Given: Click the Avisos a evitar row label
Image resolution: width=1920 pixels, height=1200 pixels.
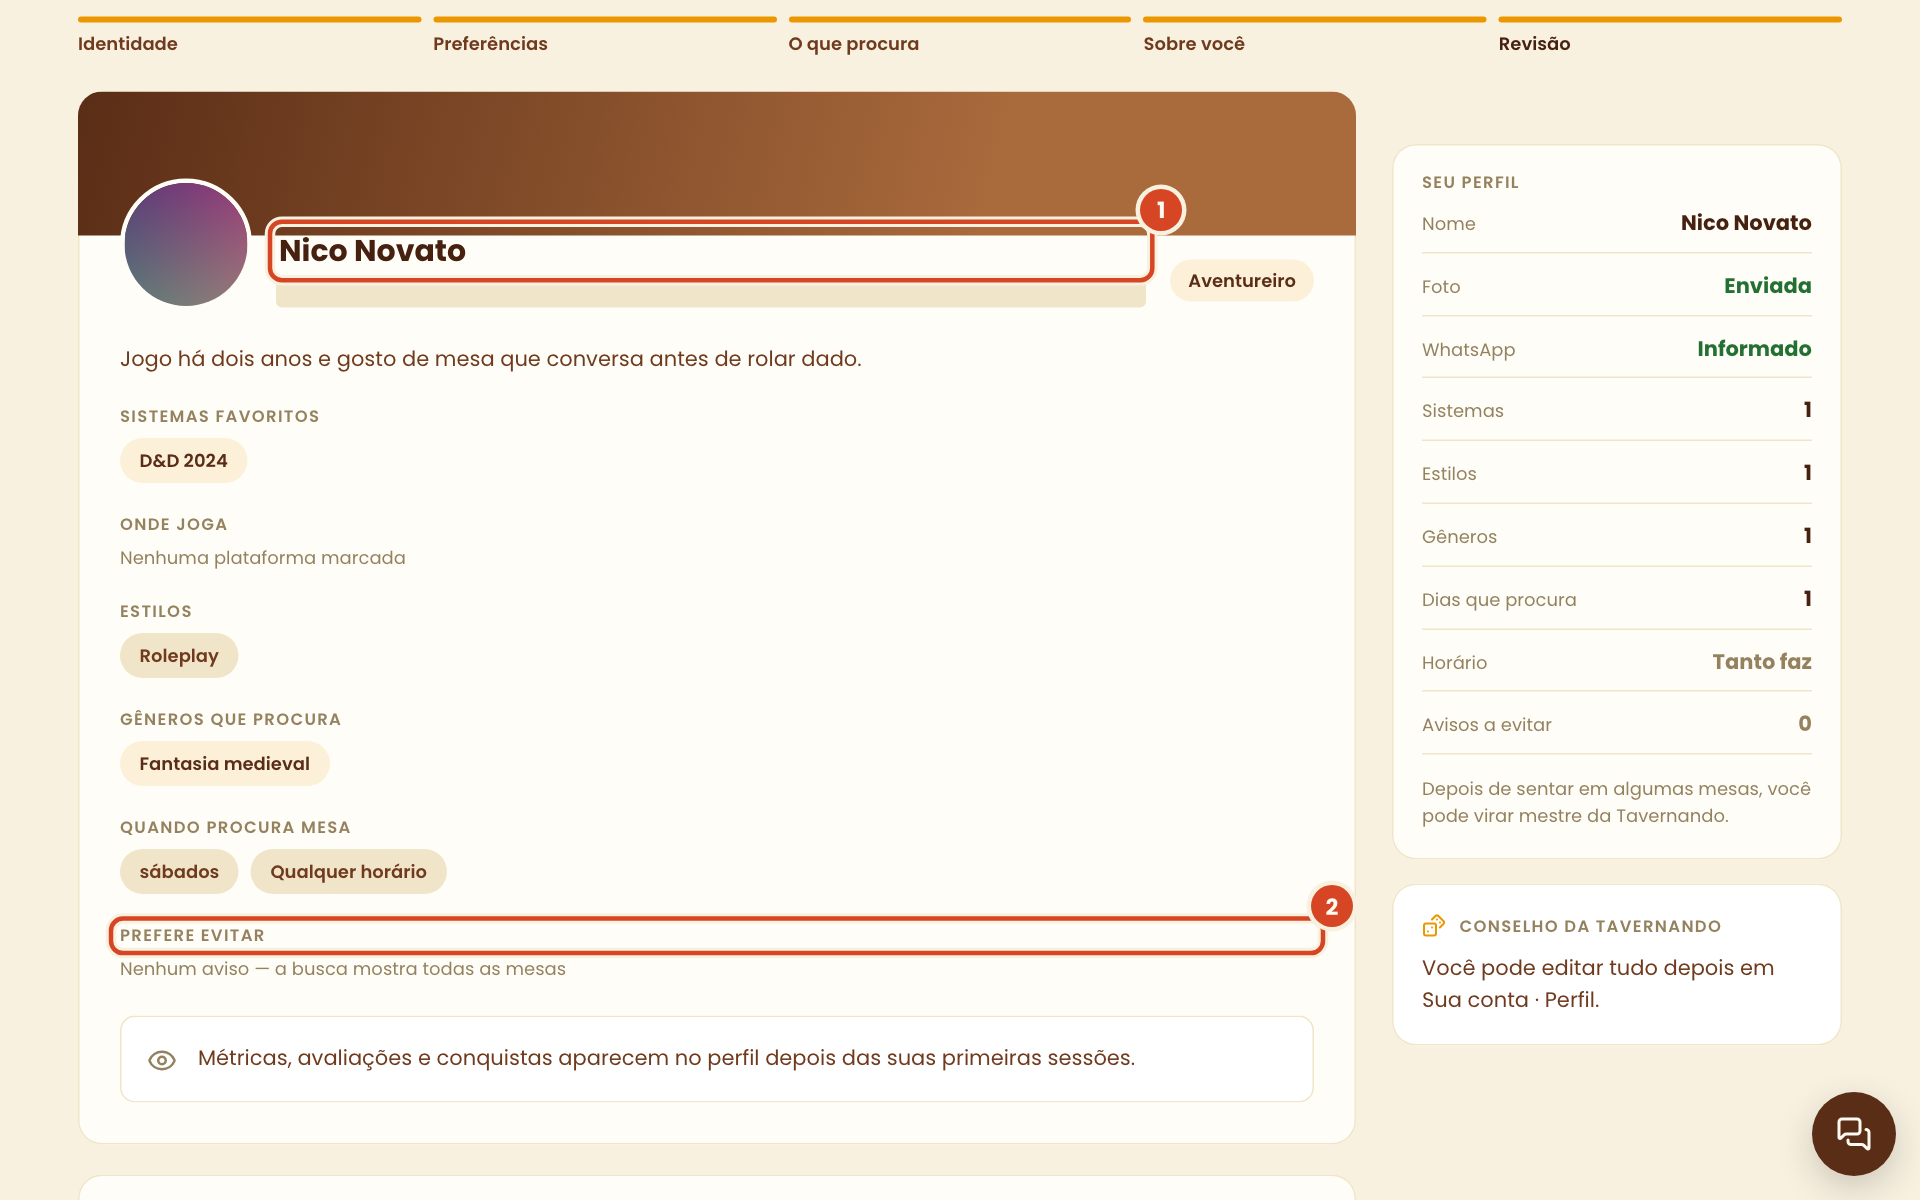Looking at the screenshot, I should click(x=1487, y=725).
